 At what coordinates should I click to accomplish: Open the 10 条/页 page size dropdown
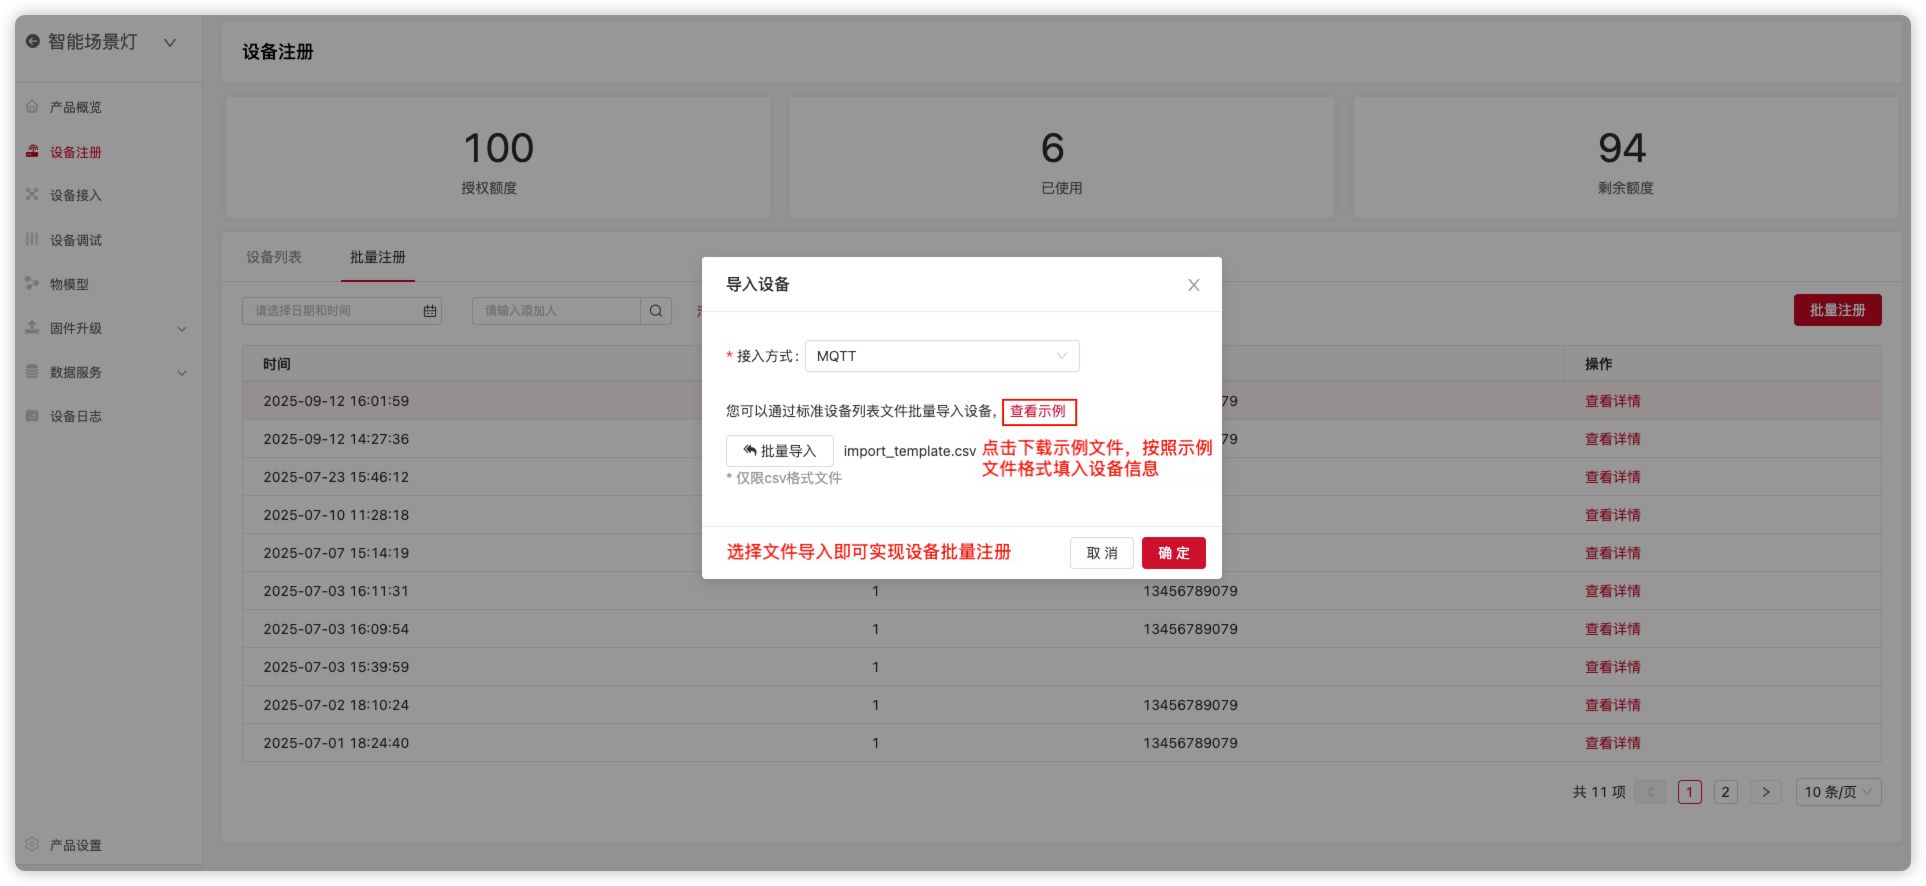point(1837,792)
